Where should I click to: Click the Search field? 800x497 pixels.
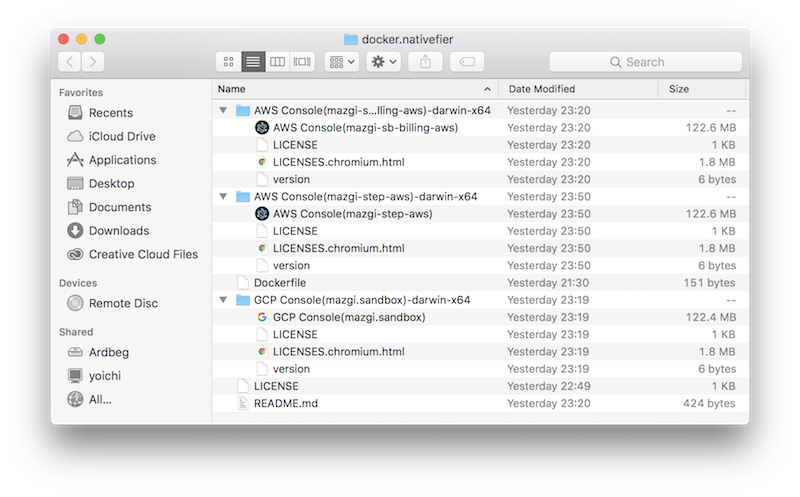pos(644,62)
